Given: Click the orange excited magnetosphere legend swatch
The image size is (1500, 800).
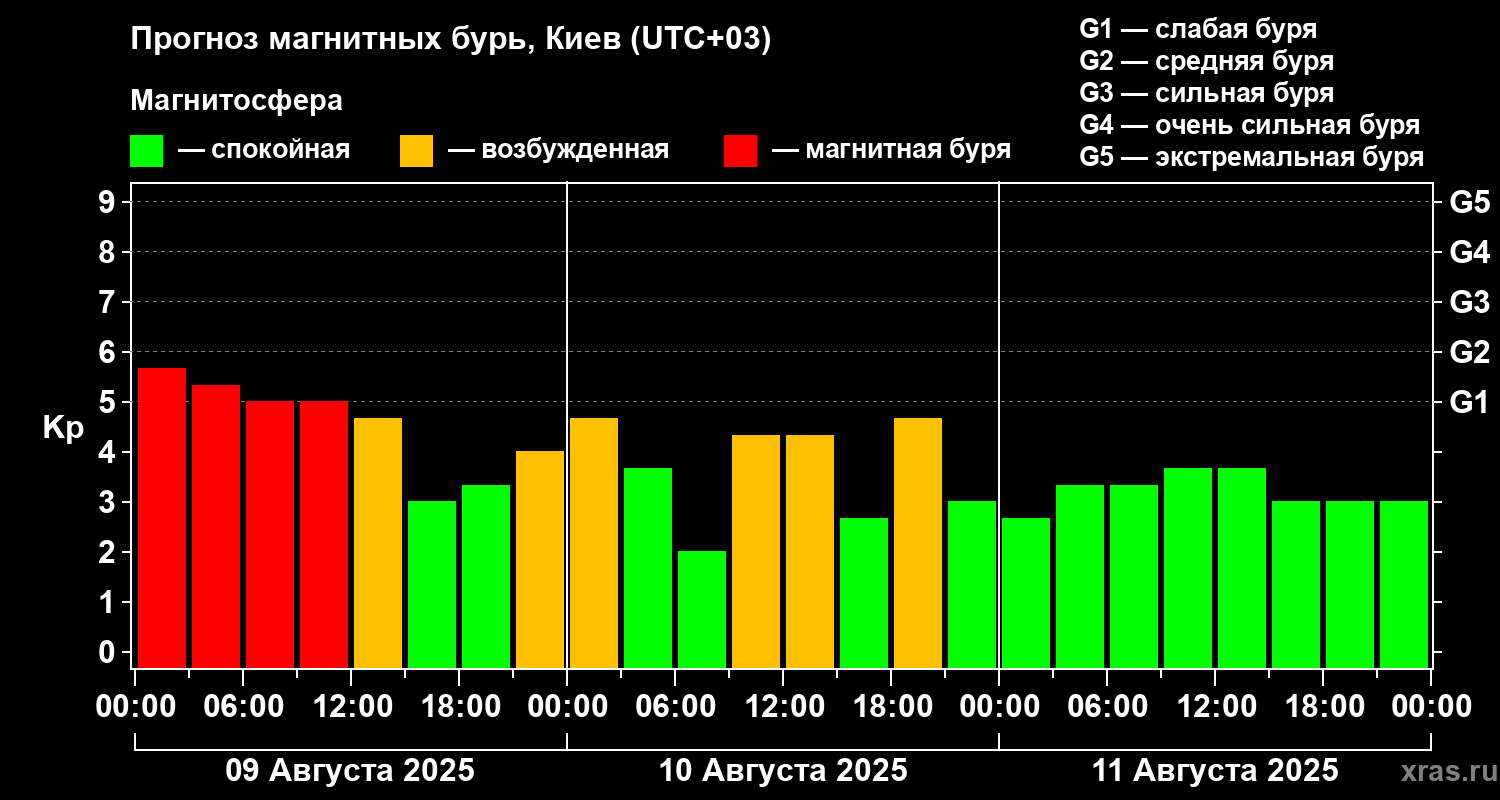Looking at the screenshot, I should point(416,151).
